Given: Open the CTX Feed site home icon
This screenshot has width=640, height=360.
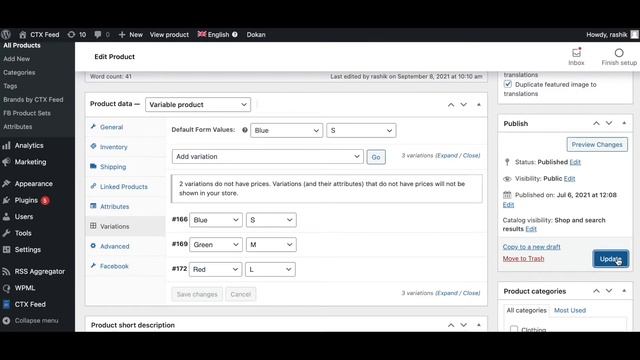Looking at the screenshot, I should tap(23, 35).
